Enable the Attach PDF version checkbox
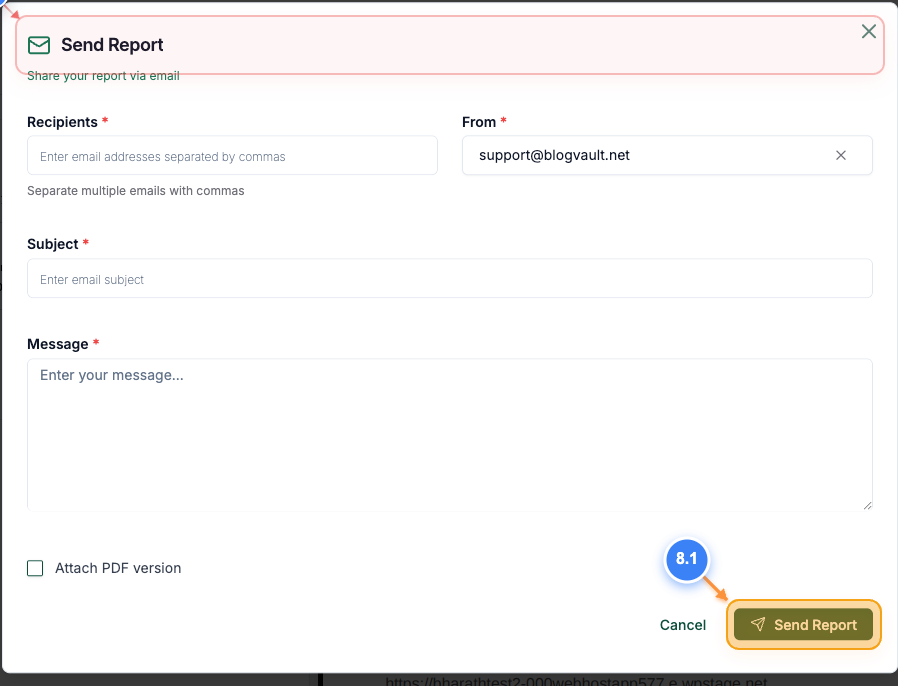898x686 pixels. pyautogui.click(x=35, y=568)
